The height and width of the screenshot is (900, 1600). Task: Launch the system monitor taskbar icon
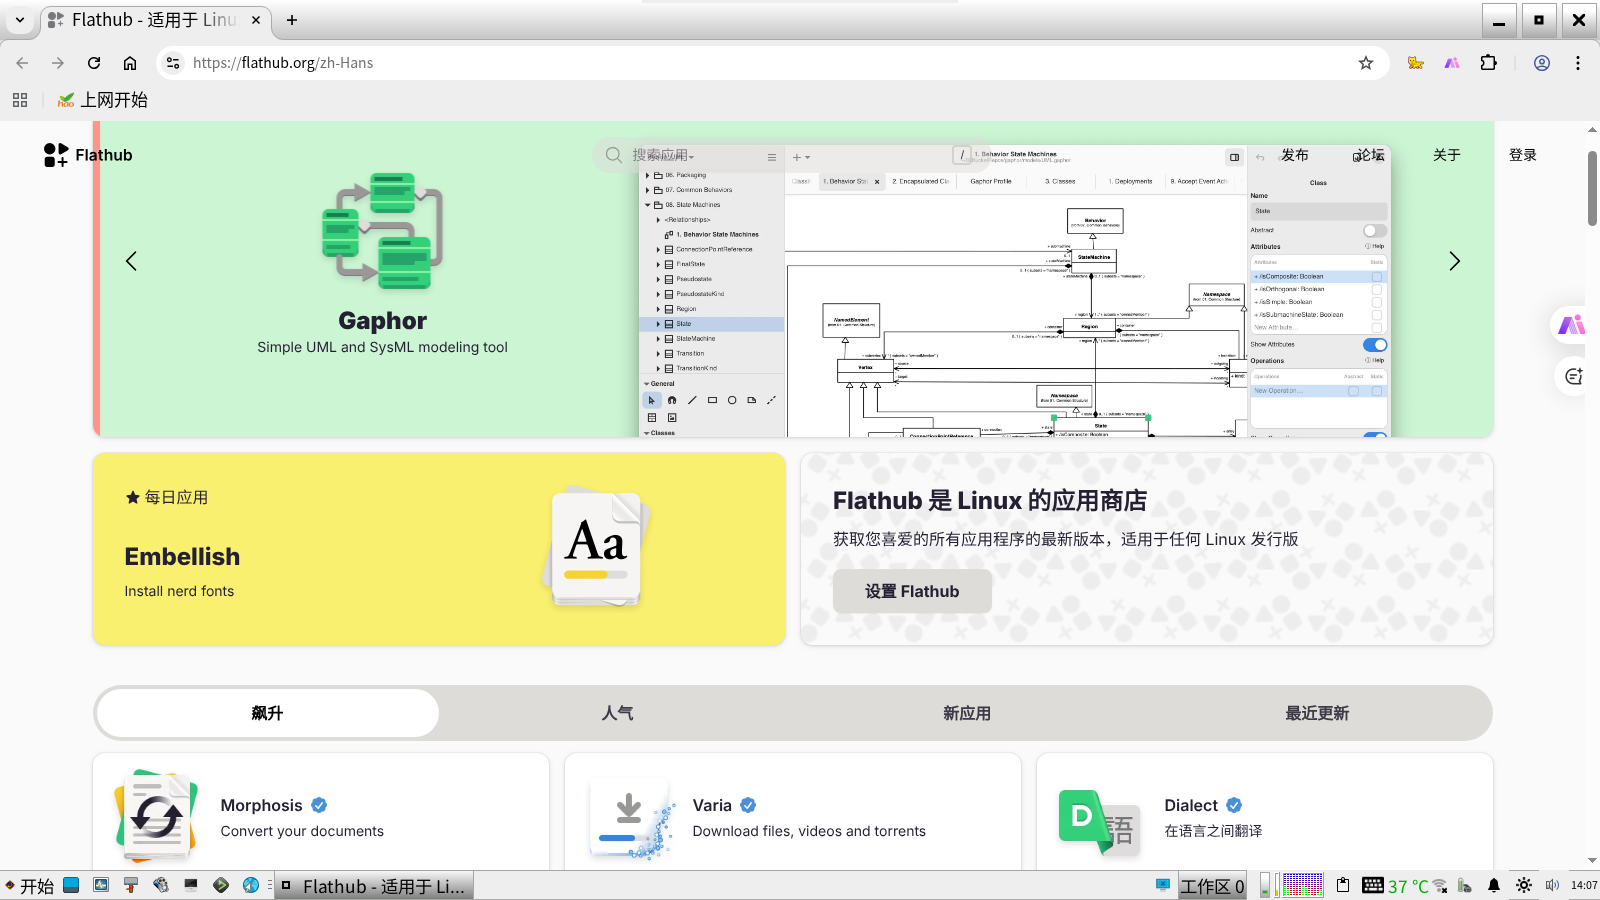101,885
